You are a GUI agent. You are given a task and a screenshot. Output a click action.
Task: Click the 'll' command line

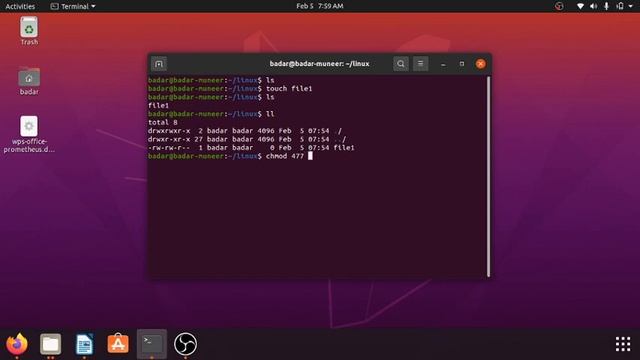click(x=211, y=114)
